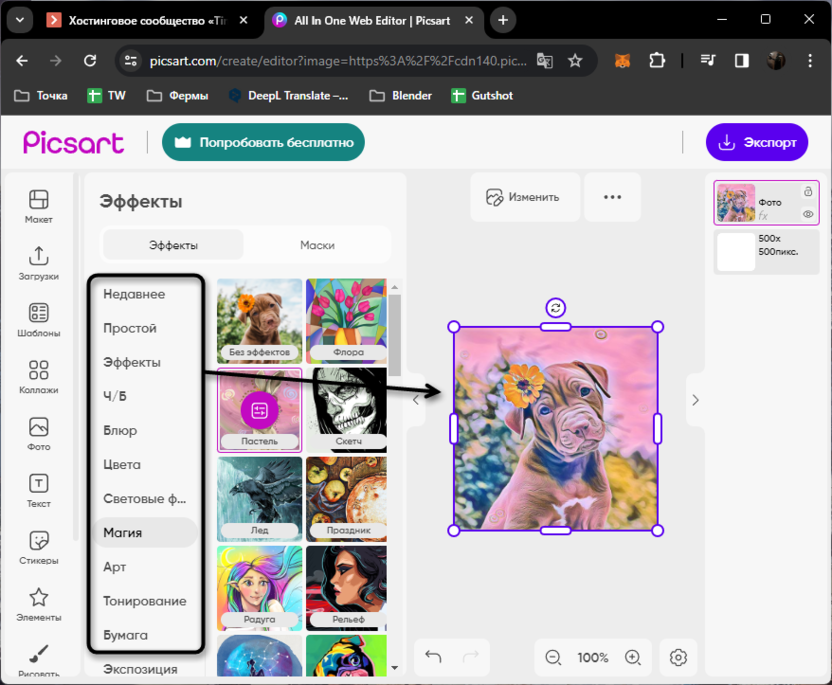Collapse the right layers panel chevron
Screen dimensions: 832x685
(x=696, y=400)
